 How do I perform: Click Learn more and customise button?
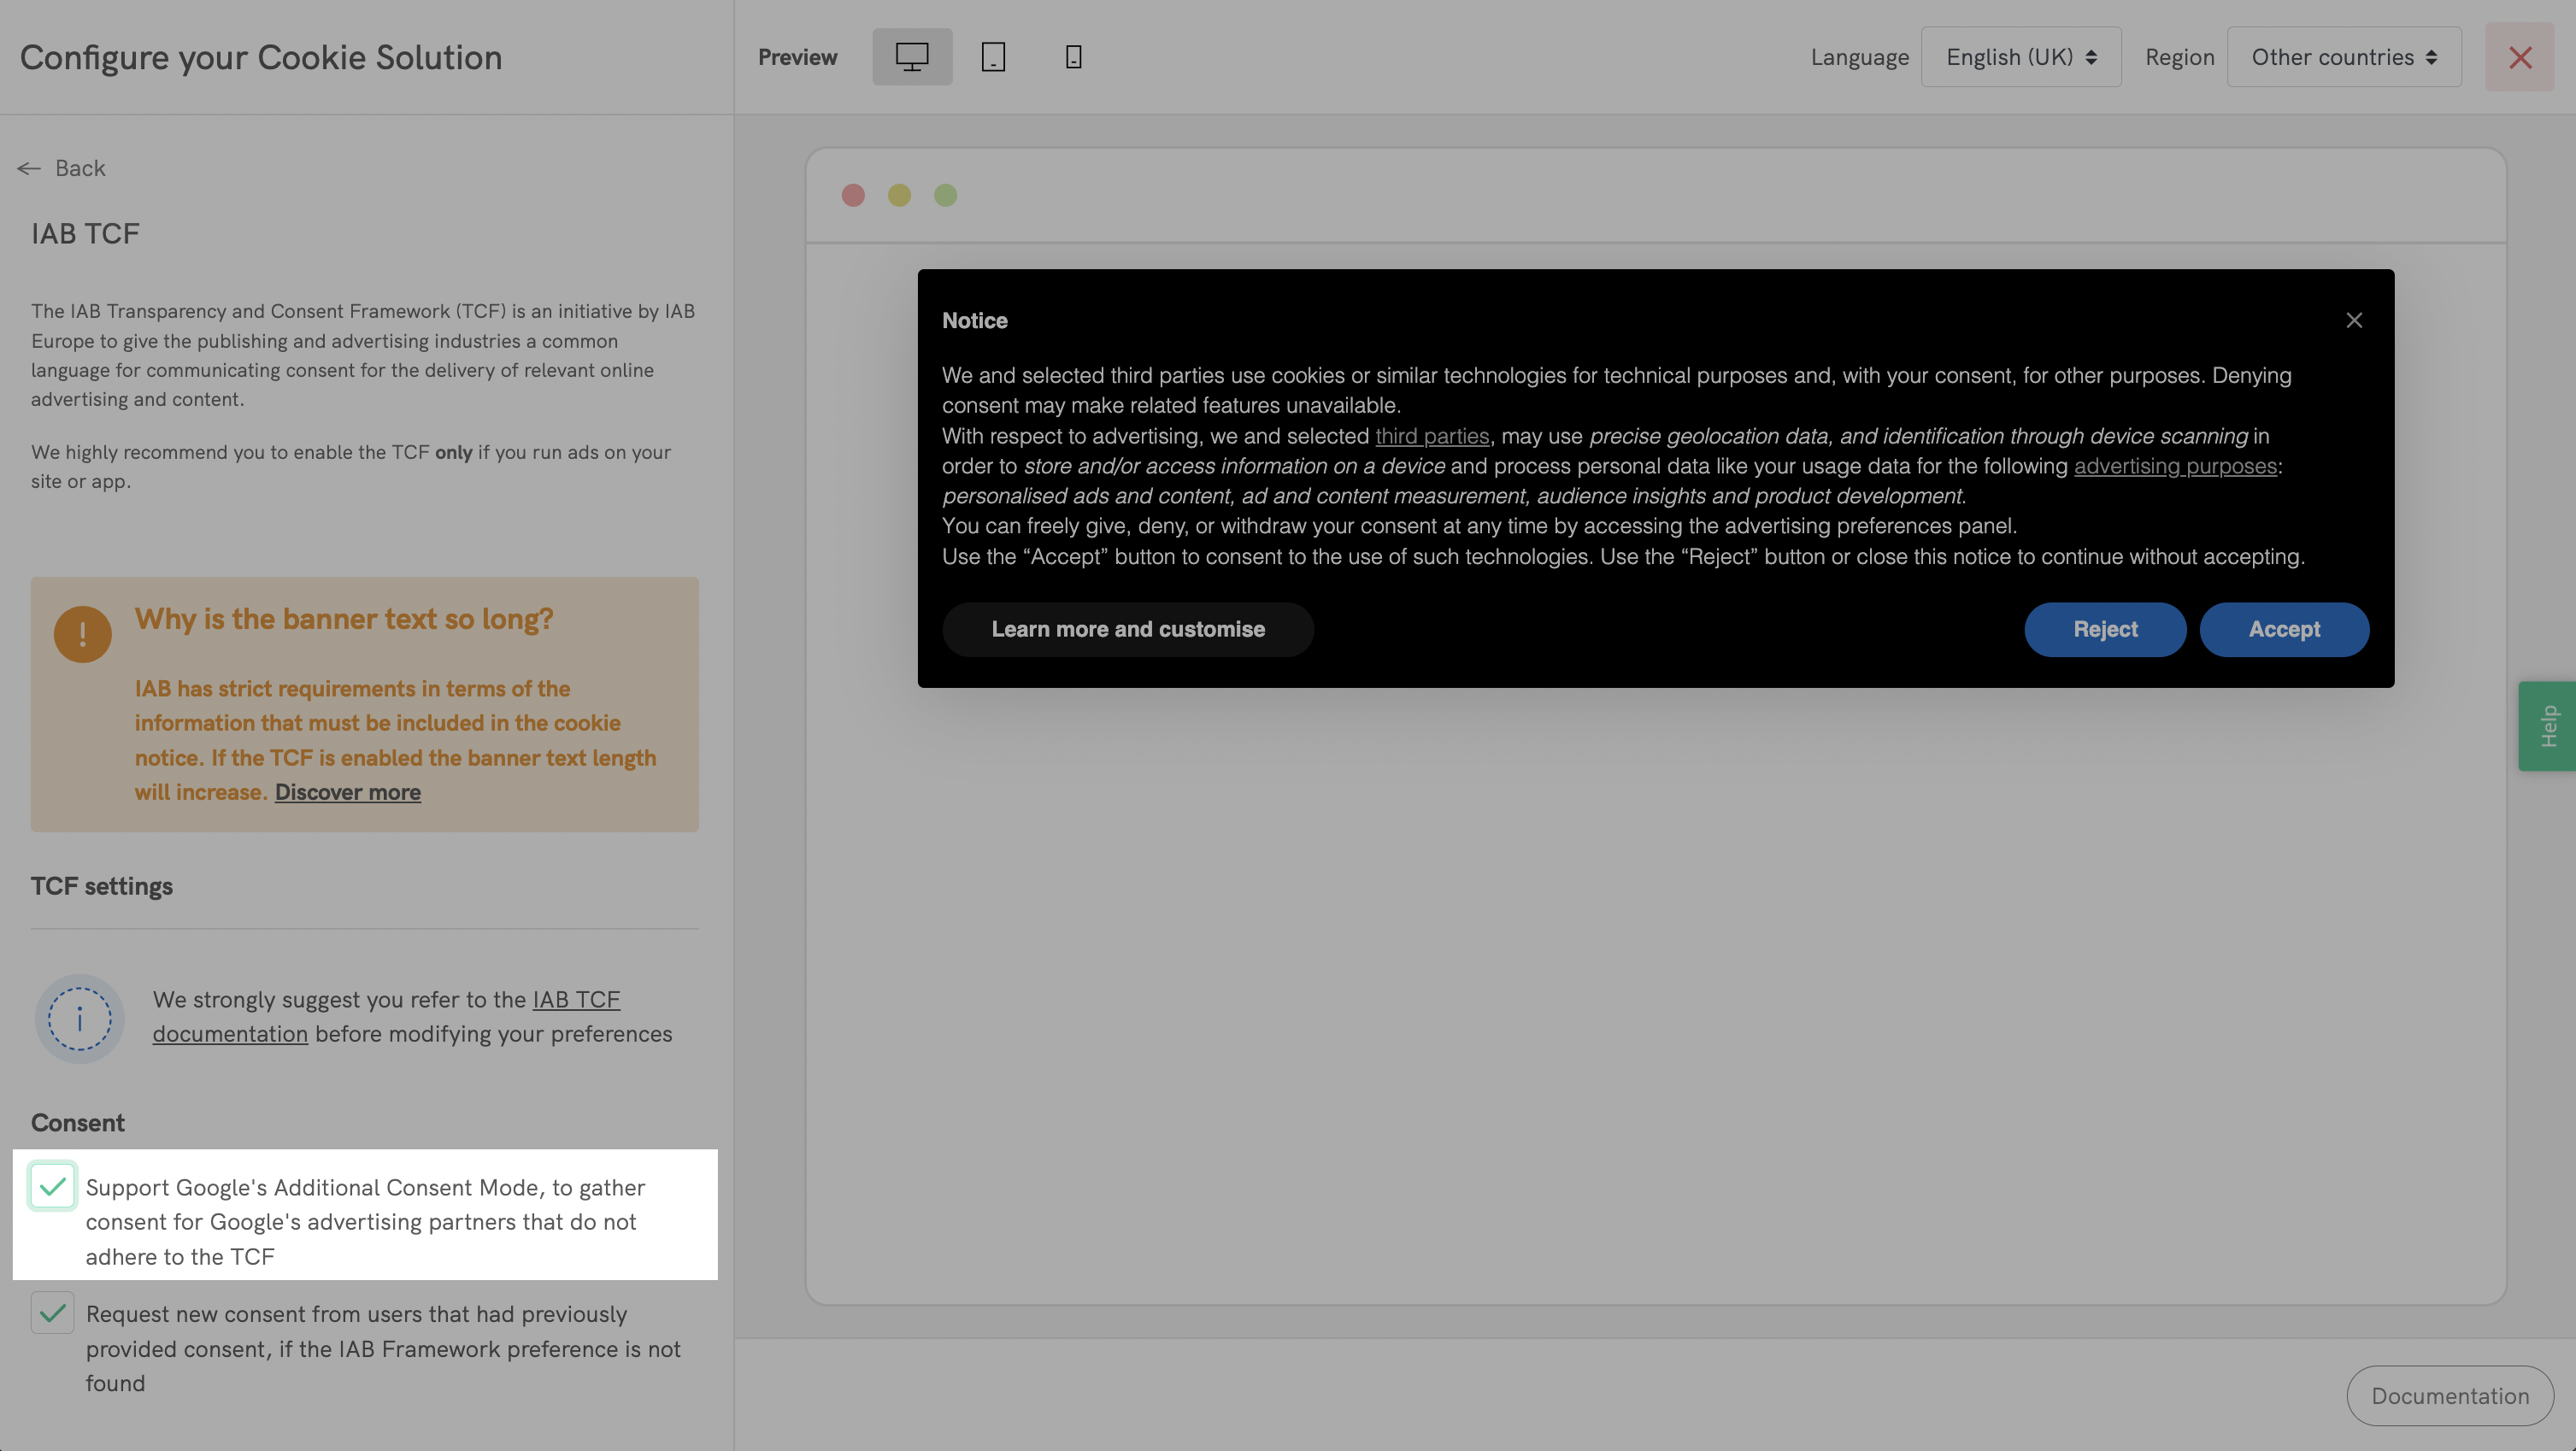(1127, 629)
